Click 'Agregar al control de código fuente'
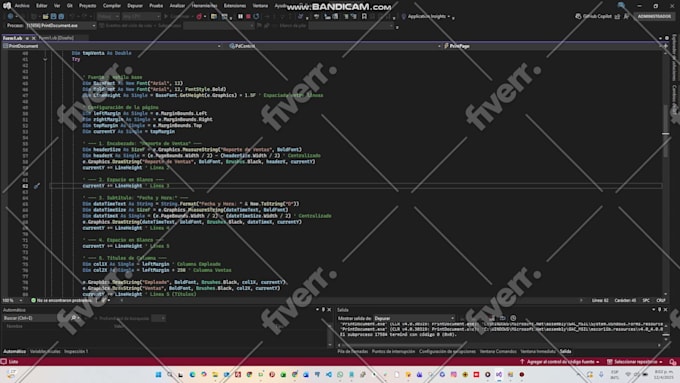 pyautogui.click(x=560, y=362)
